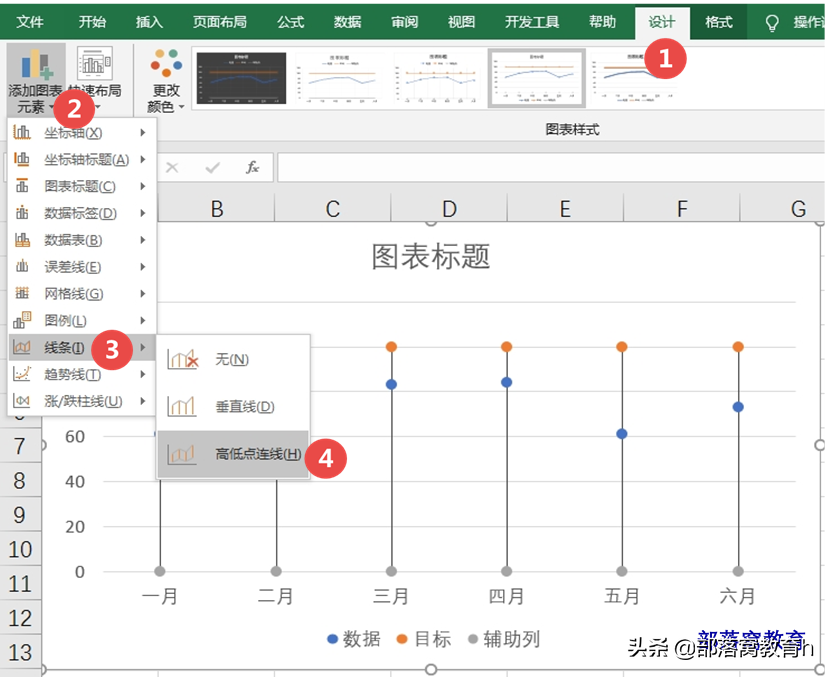
Task: Click the 数据标签(D) menu icon
Action: [x=22, y=213]
